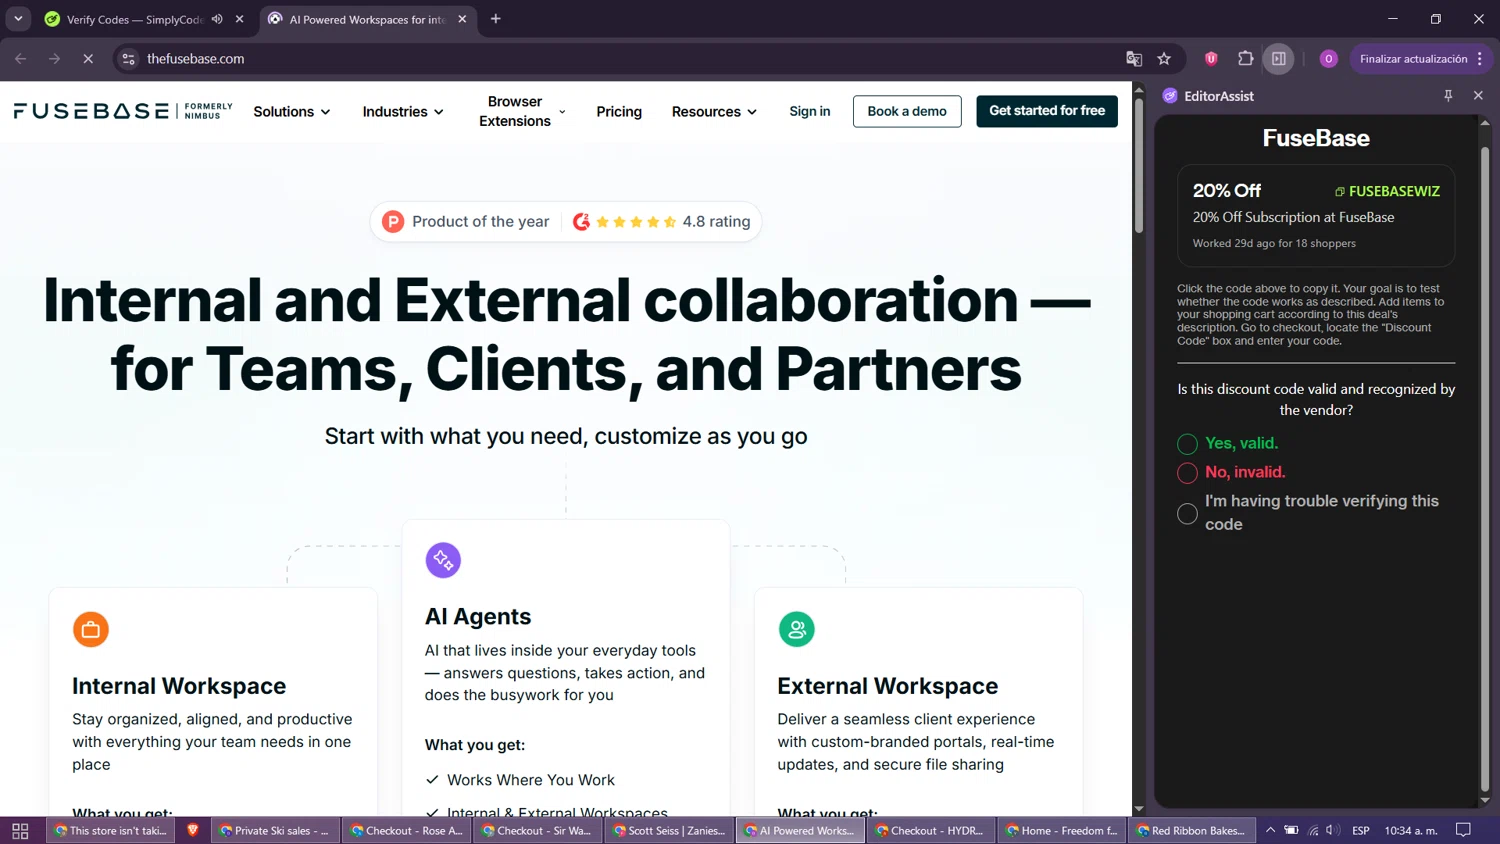The height and width of the screenshot is (844, 1500).
Task: Switch to 'Scott Seiss | Zanies...' taskbar window
Action: (670, 830)
